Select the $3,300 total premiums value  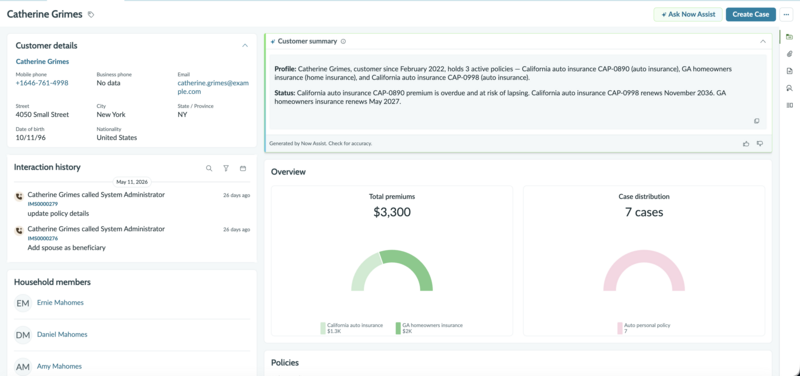[392, 212]
